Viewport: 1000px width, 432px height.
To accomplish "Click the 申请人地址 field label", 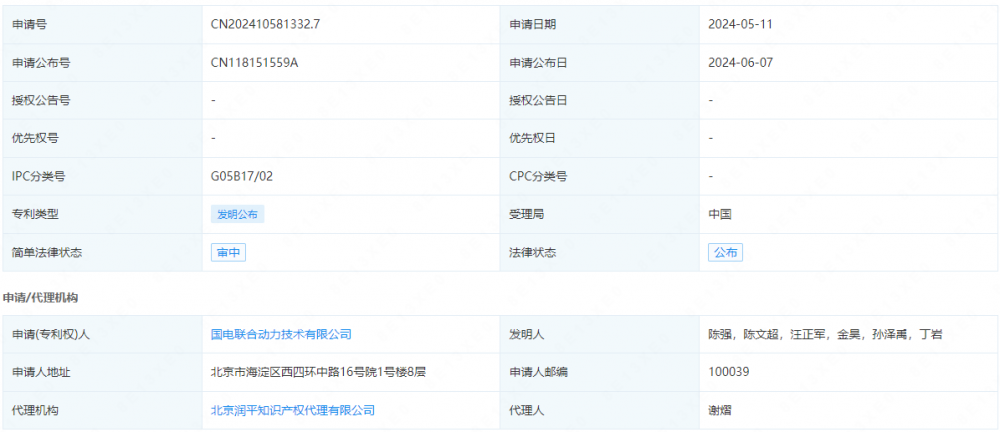I will tap(41, 372).
